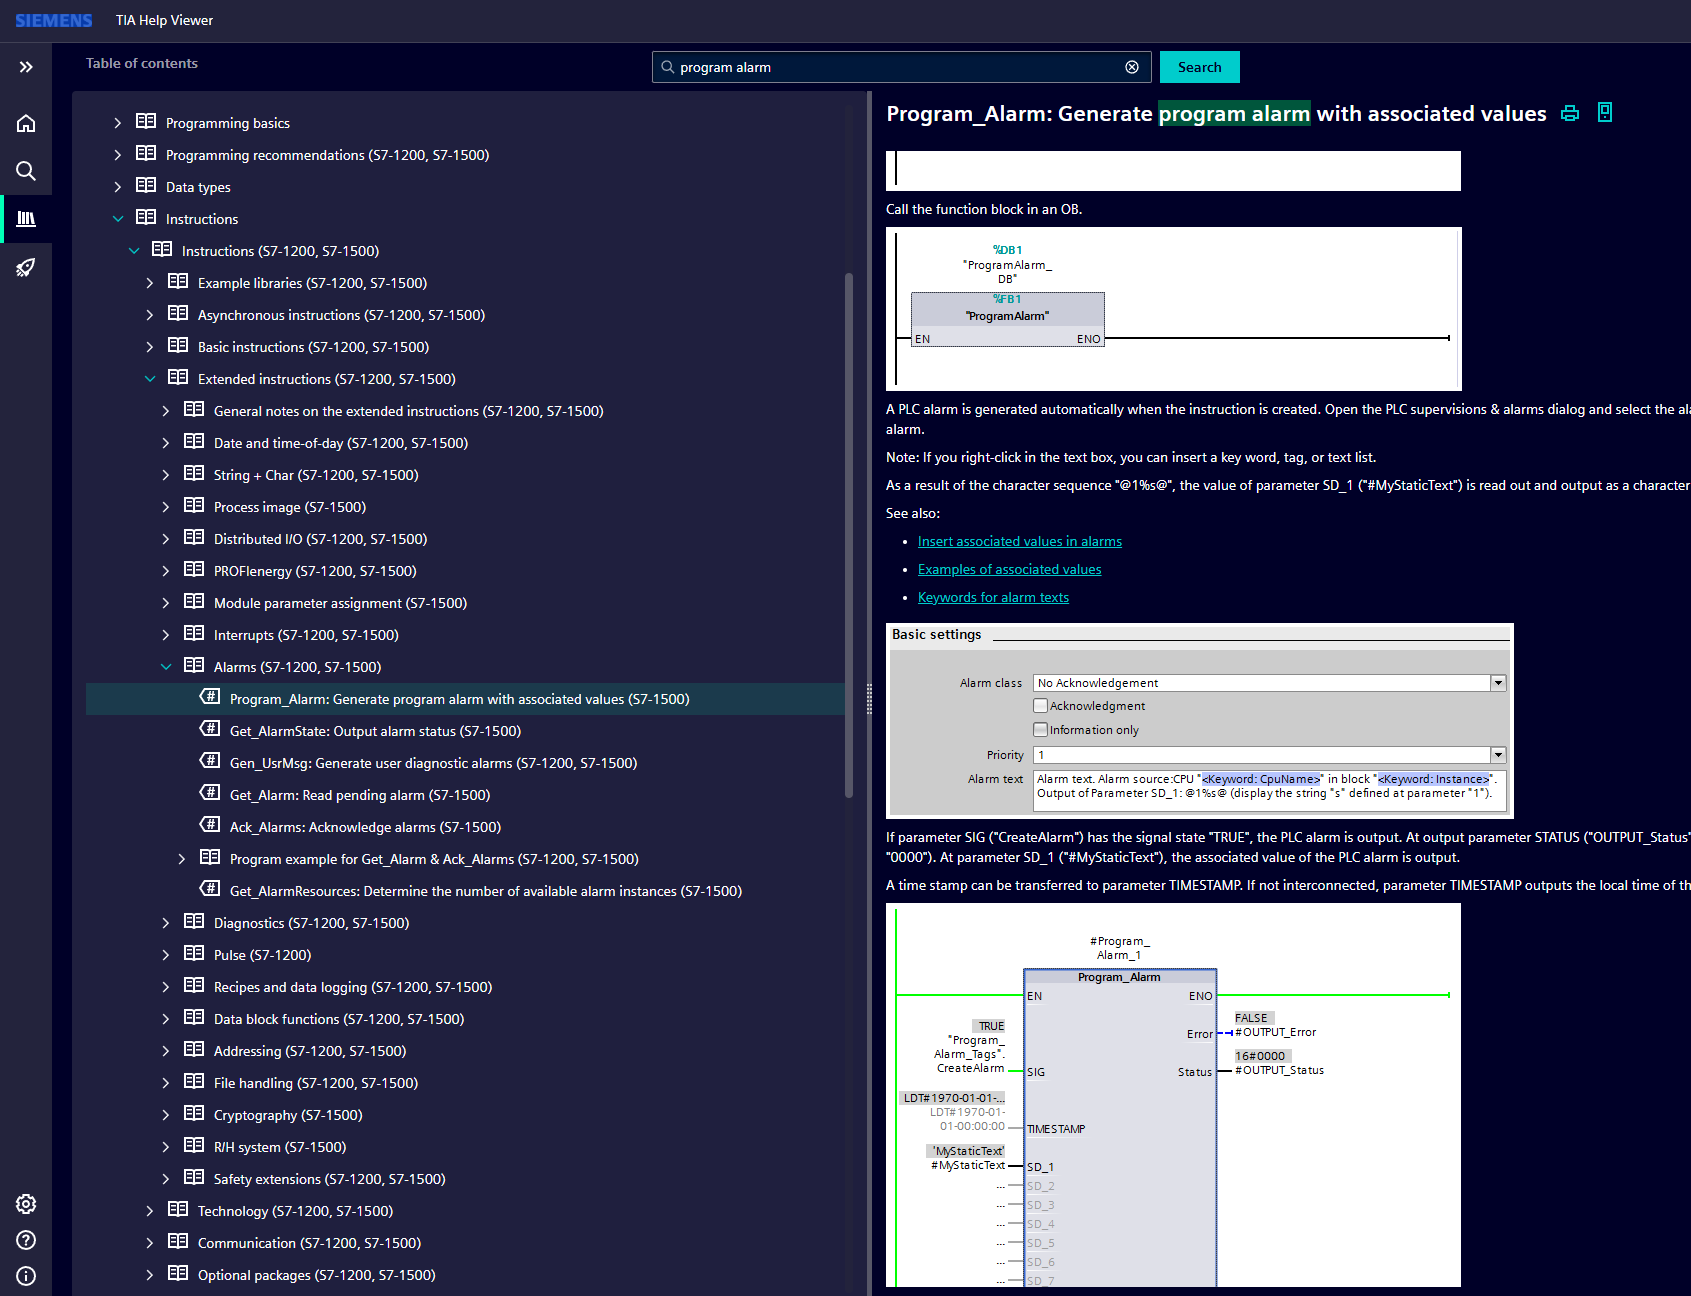Open the PROFIenergy topic

coord(315,571)
